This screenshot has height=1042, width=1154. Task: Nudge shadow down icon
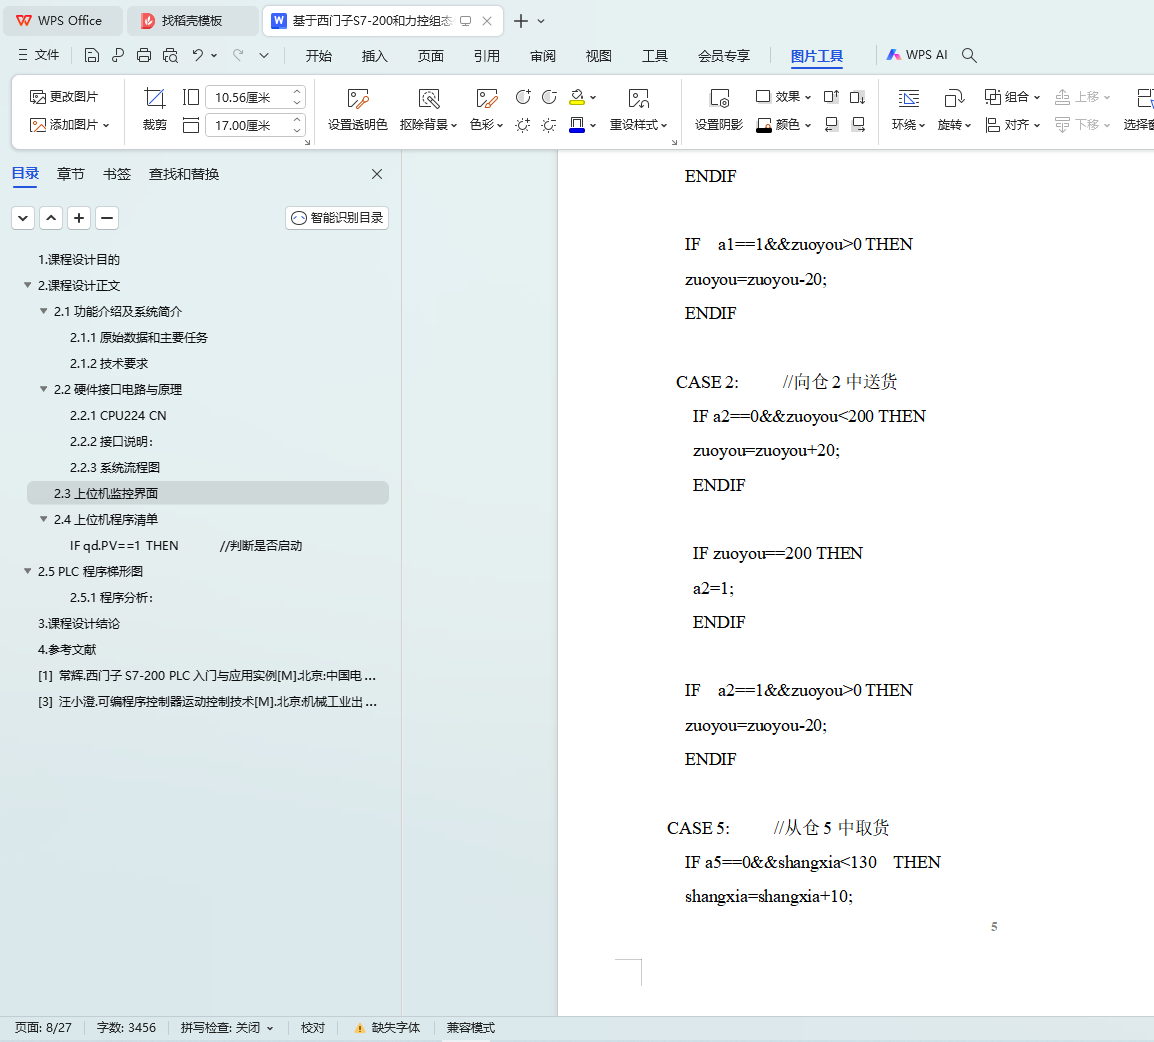point(857,96)
